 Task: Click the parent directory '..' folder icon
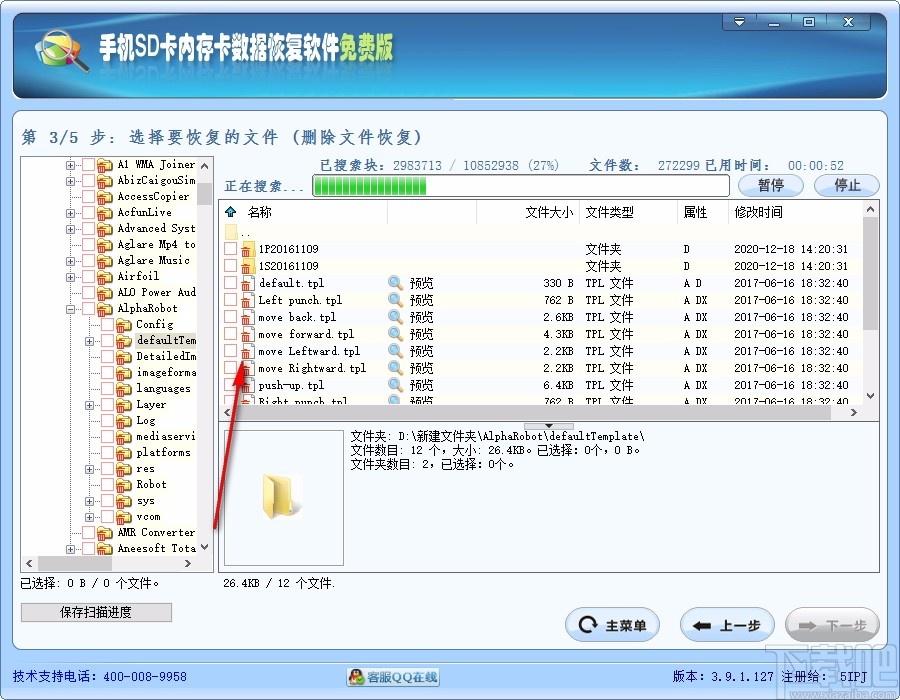pyautogui.click(x=231, y=232)
